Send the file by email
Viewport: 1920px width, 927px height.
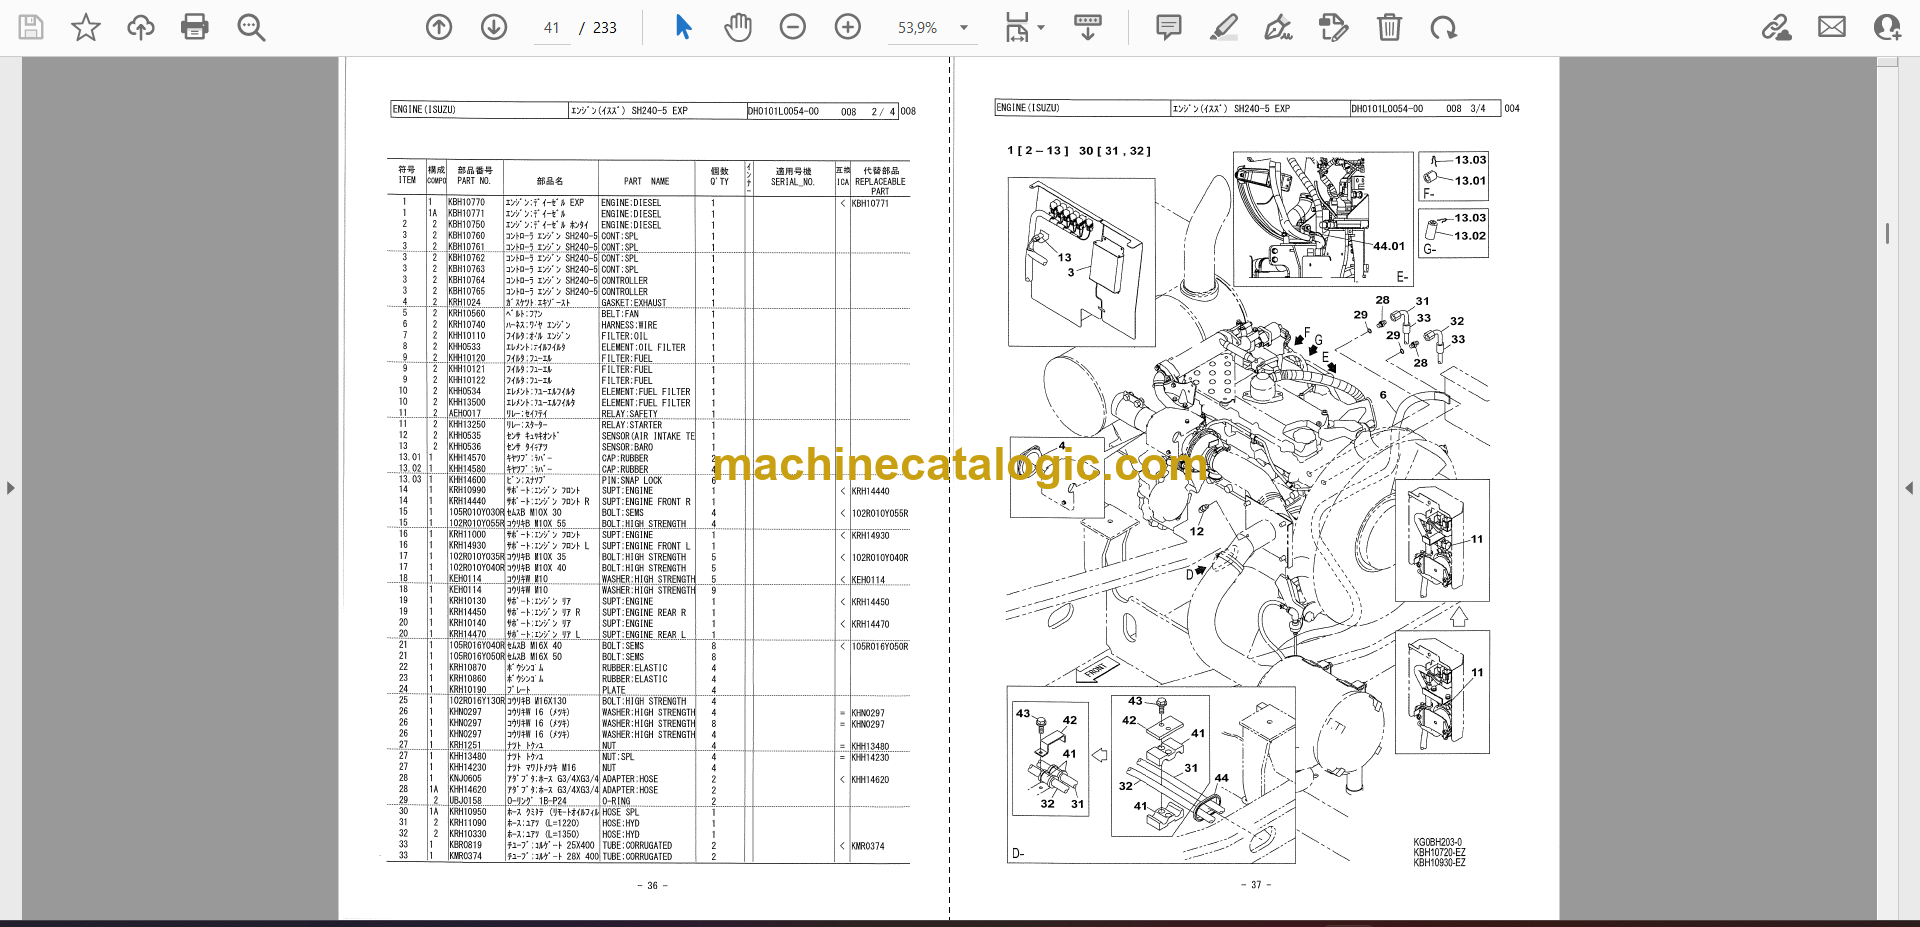tap(1832, 27)
